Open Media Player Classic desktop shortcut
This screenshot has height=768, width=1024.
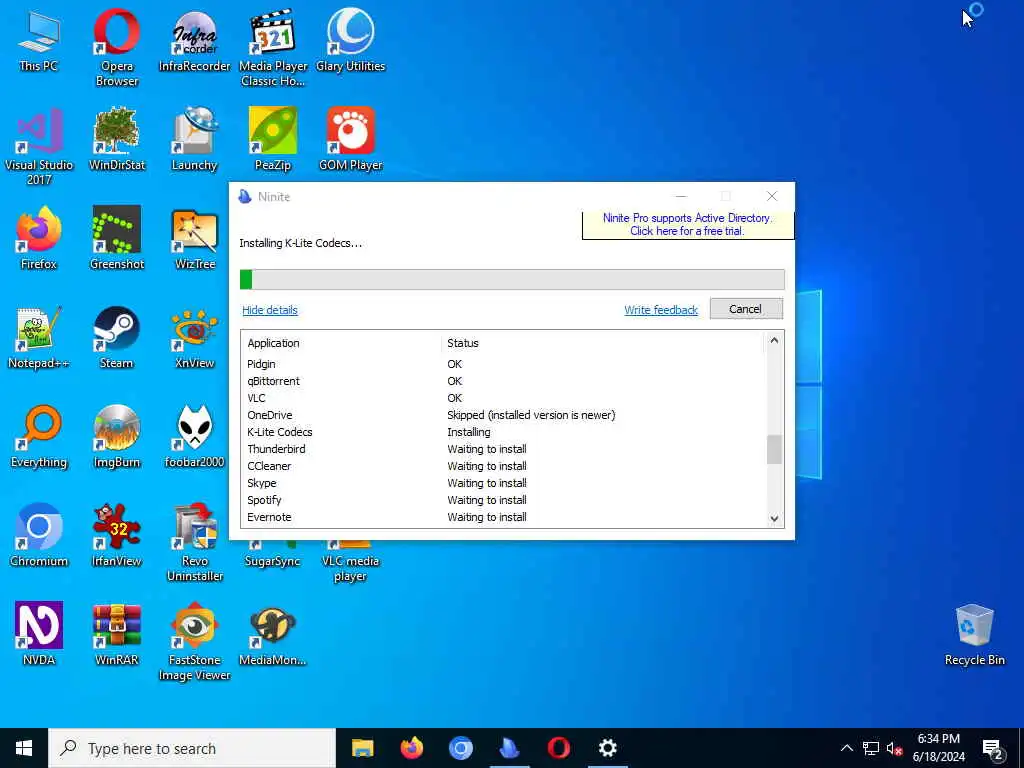[273, 47]
